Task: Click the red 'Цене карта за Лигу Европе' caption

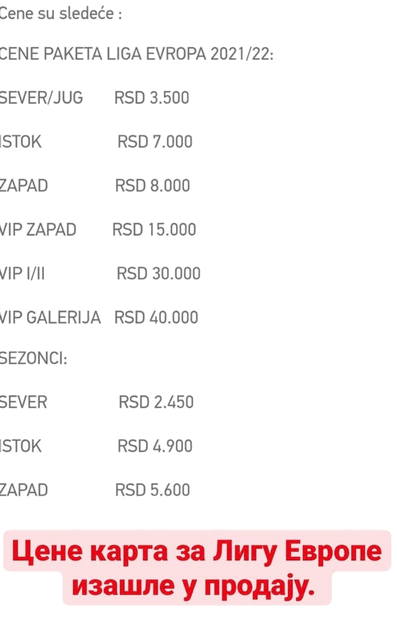Action: [x=197, y=552]
